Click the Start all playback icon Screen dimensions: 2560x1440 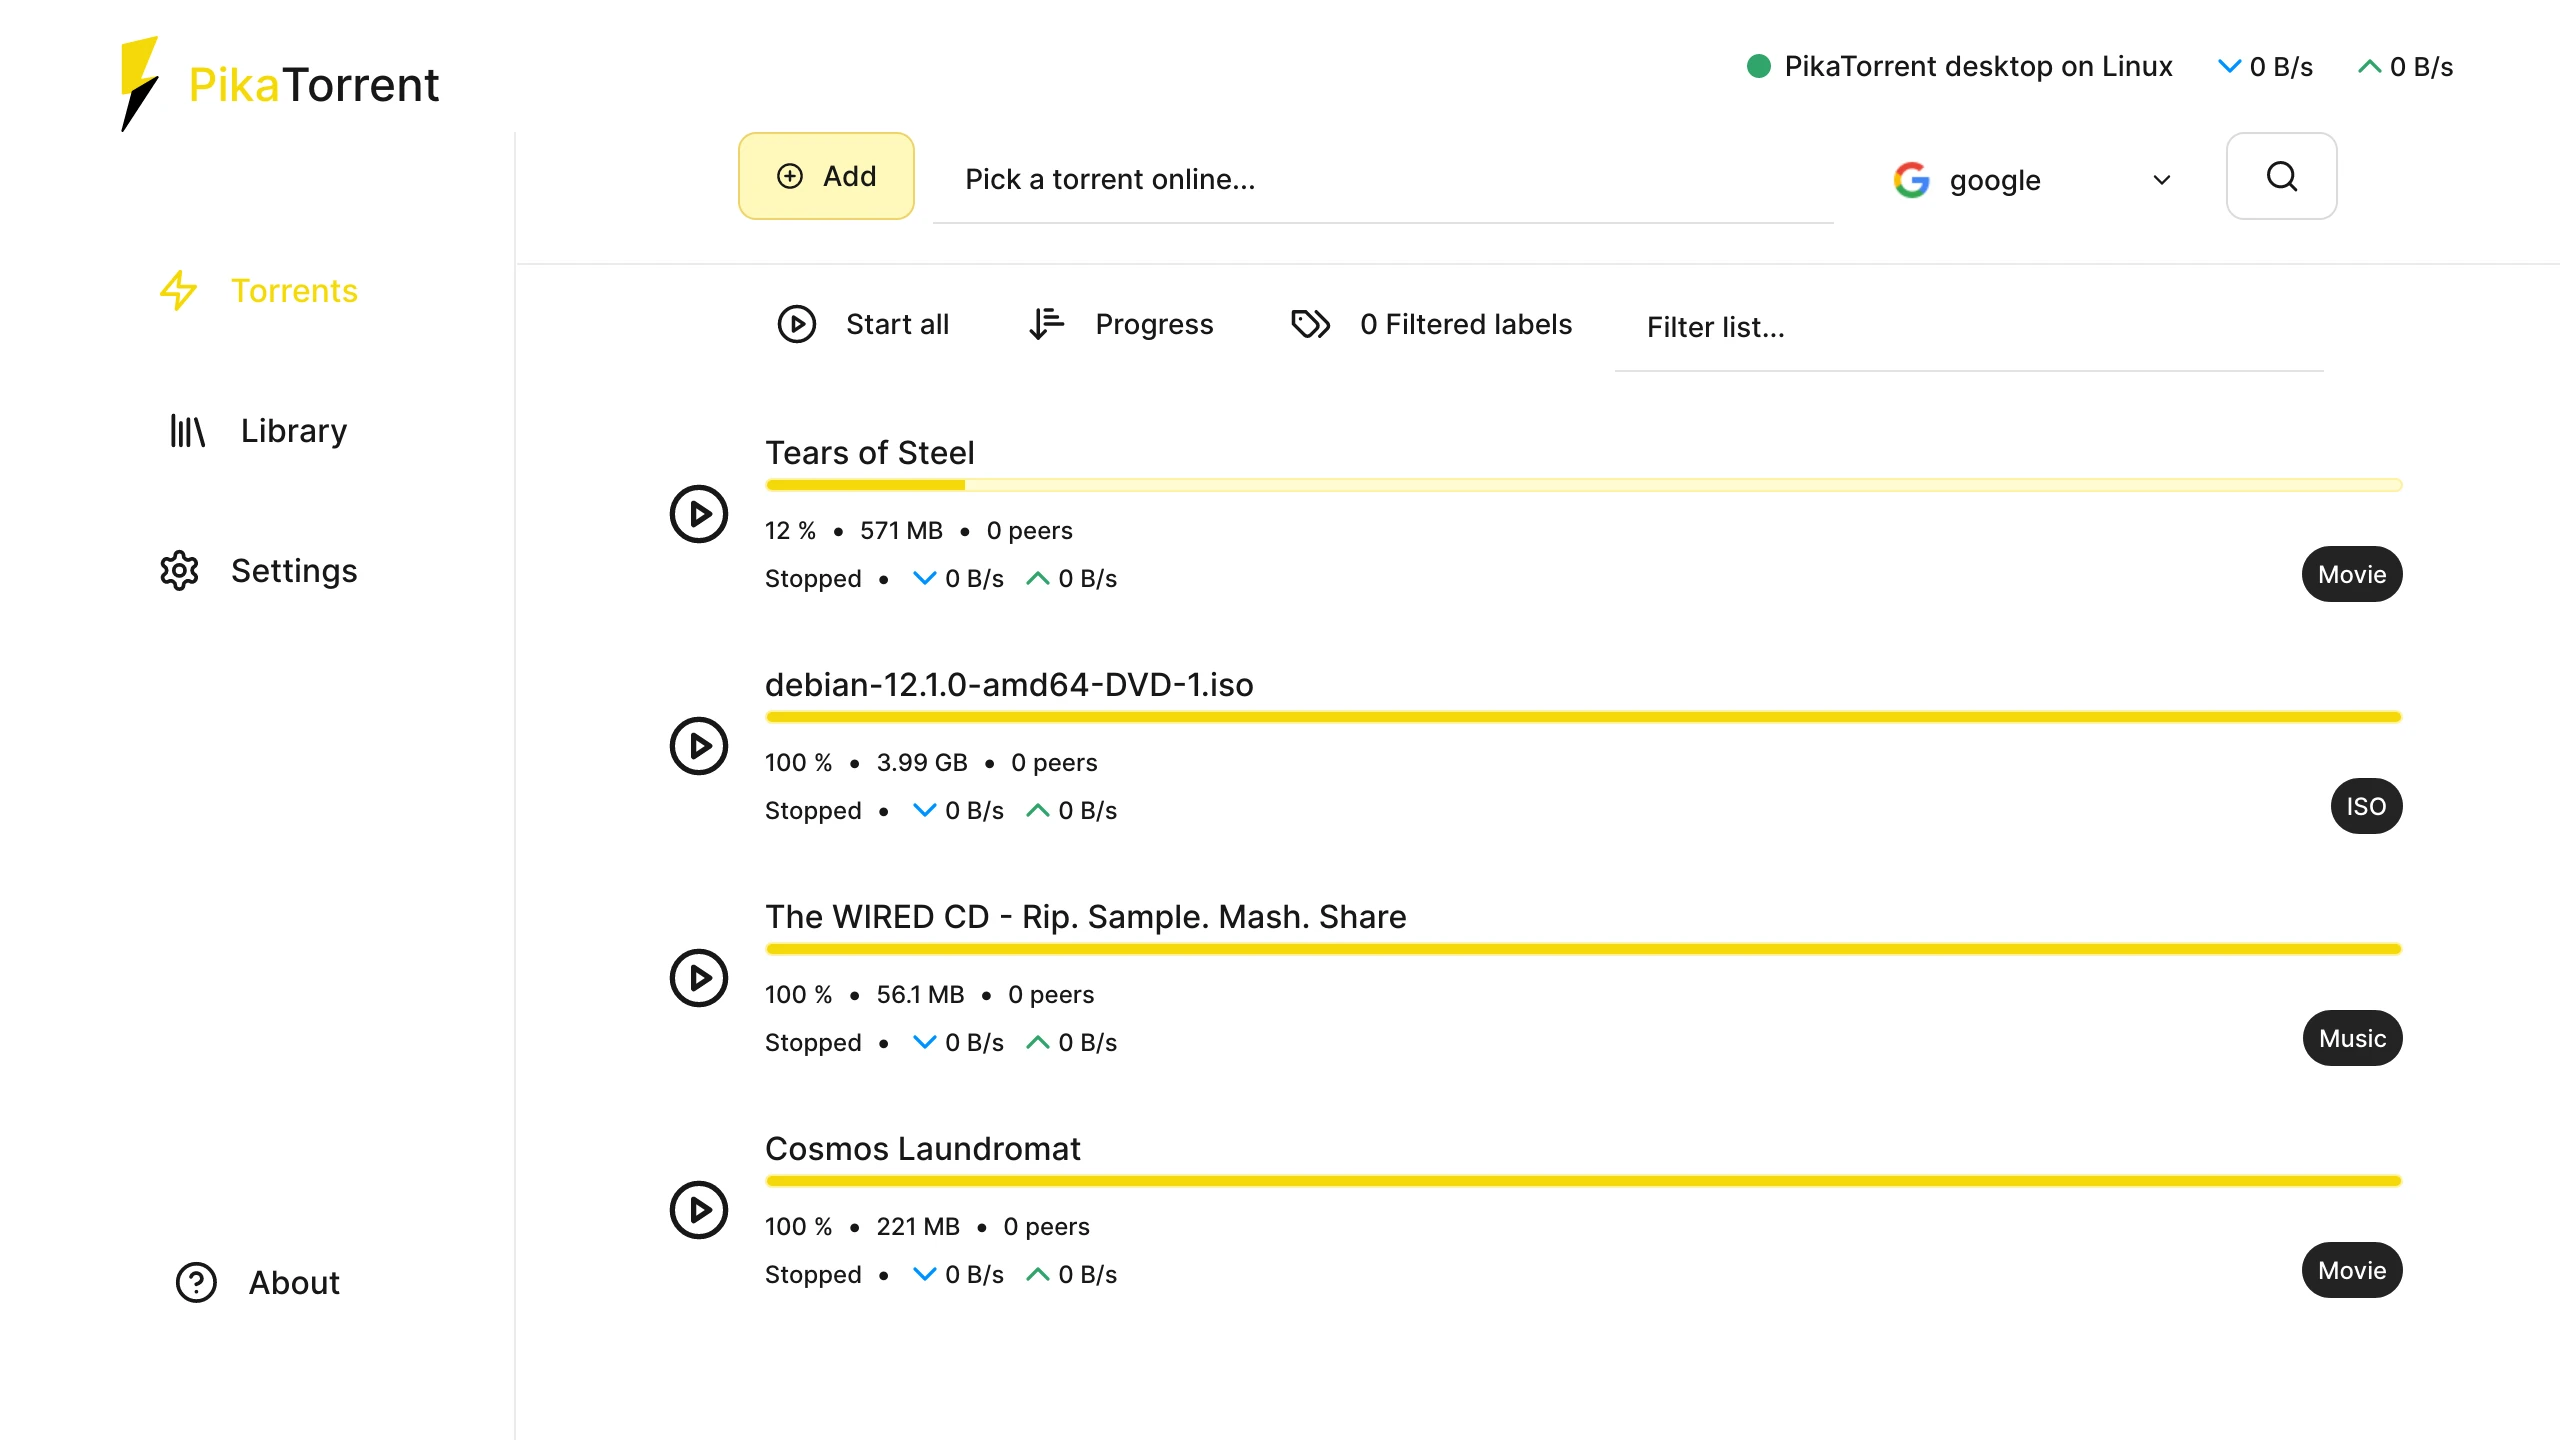795,324
